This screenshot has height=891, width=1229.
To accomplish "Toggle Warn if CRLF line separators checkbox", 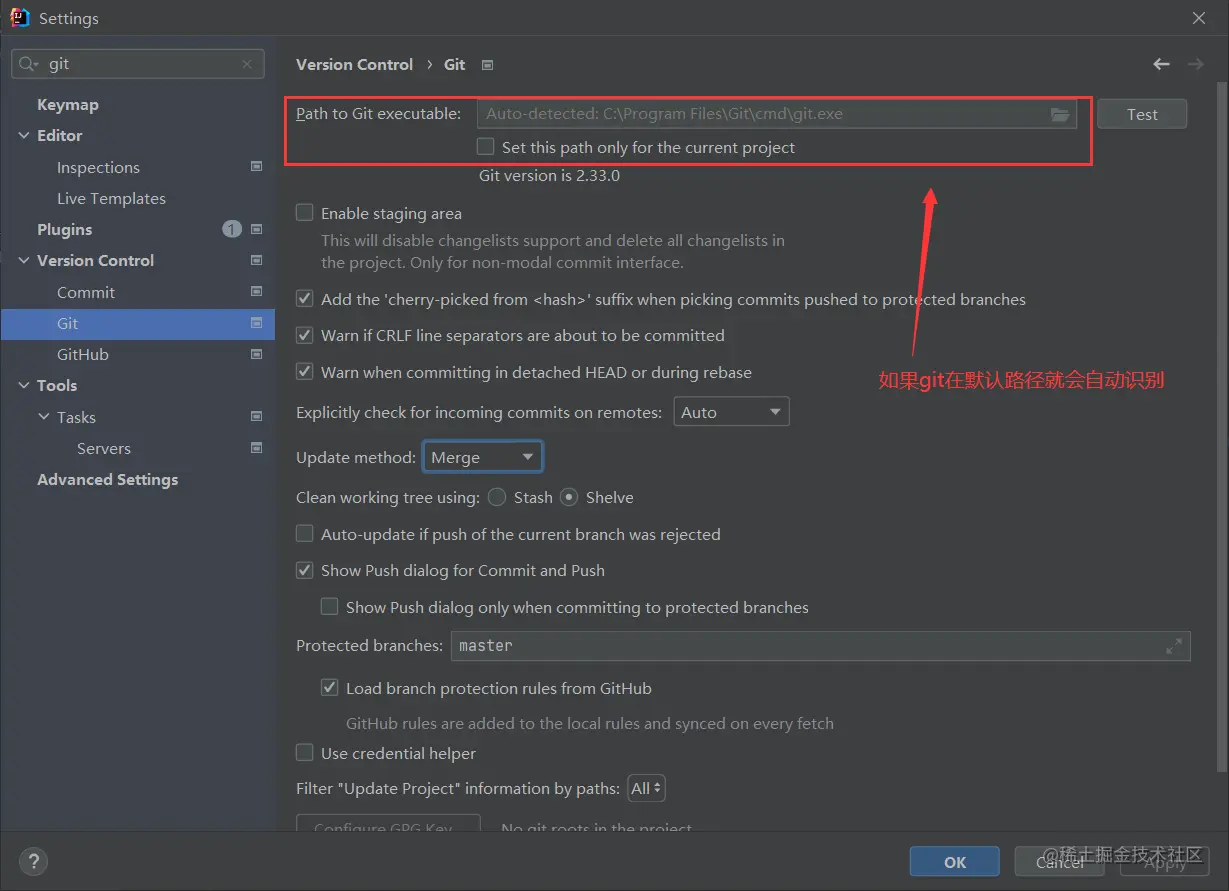I will coord(305,336).
